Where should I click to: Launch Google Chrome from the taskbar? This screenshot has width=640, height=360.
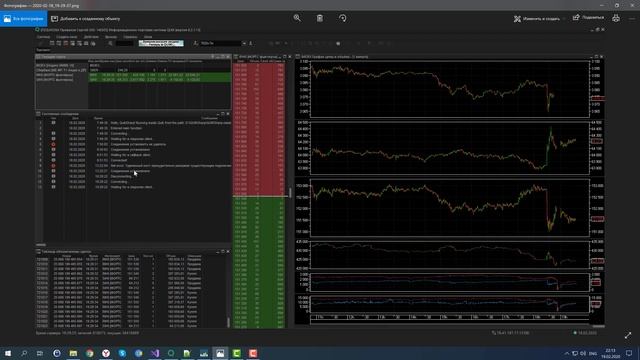(x=89, y=353)
